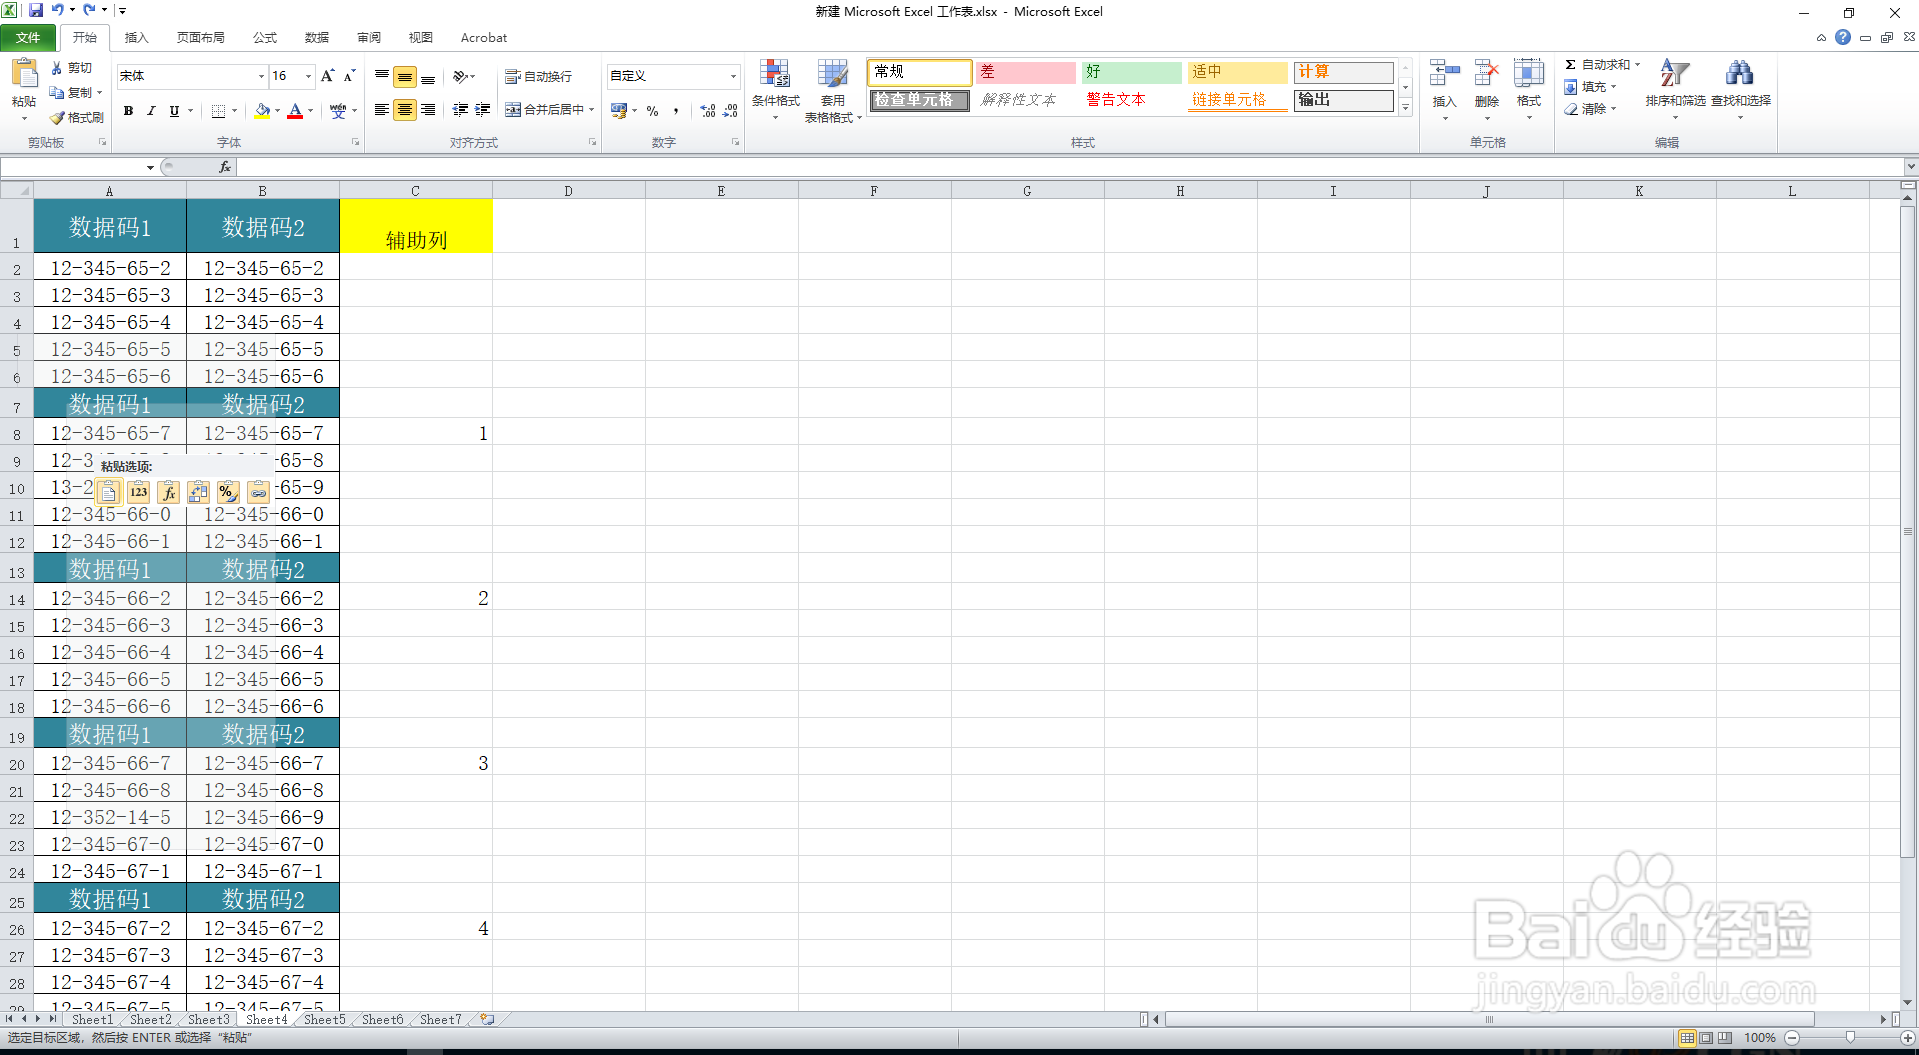Click the Cut scissors icon
This screenshot has width=1919, height=1055.
point(57,68)
